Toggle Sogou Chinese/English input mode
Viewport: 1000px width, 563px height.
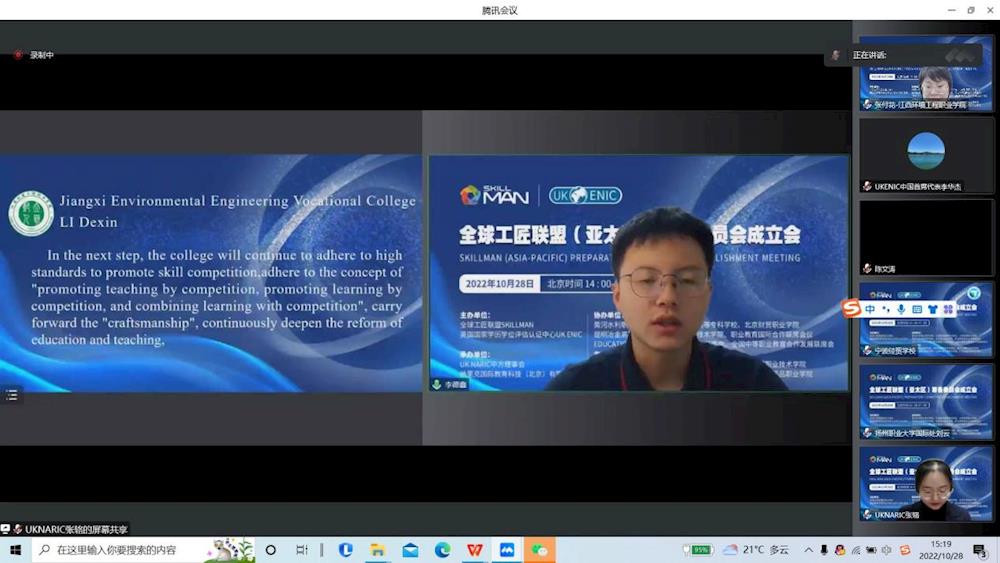[x=870, y=310]
